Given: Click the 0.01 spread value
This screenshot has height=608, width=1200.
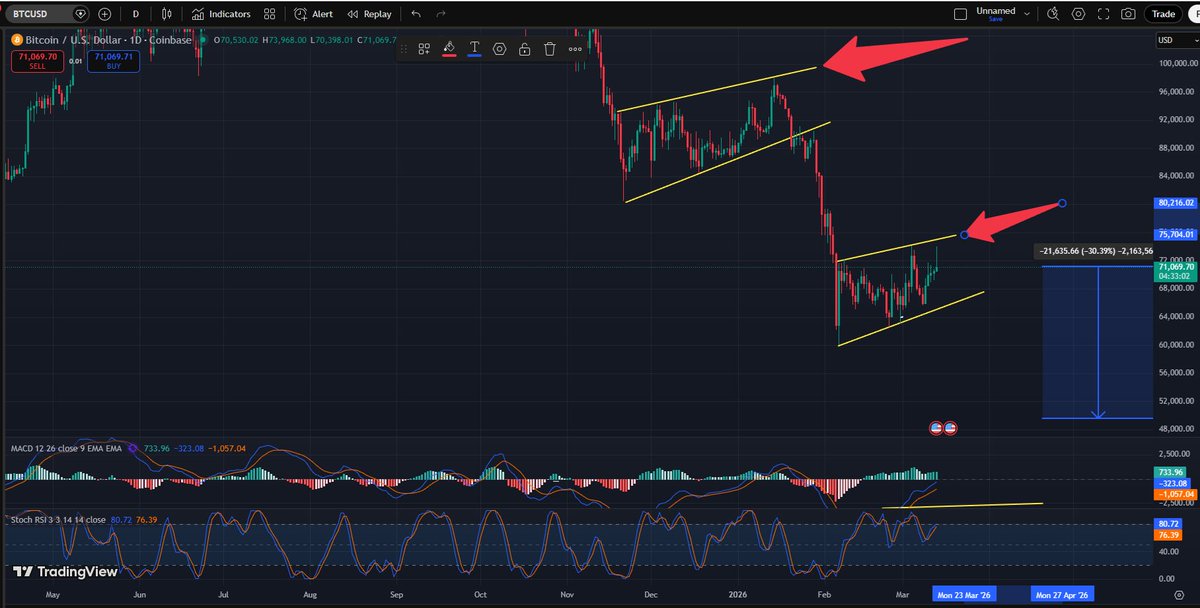Looking at the screenshot, I should [x=75, y=61].
